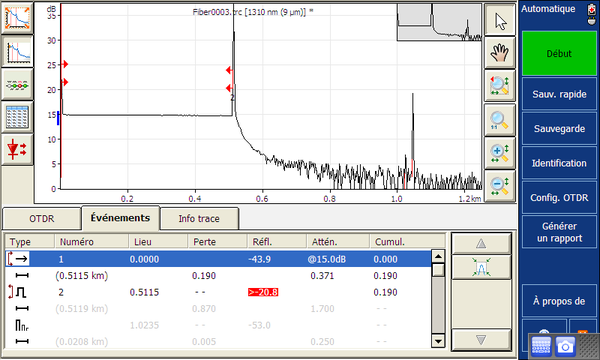Move to next event with down triangle
The image size is (600, 360).
point(481,340)
